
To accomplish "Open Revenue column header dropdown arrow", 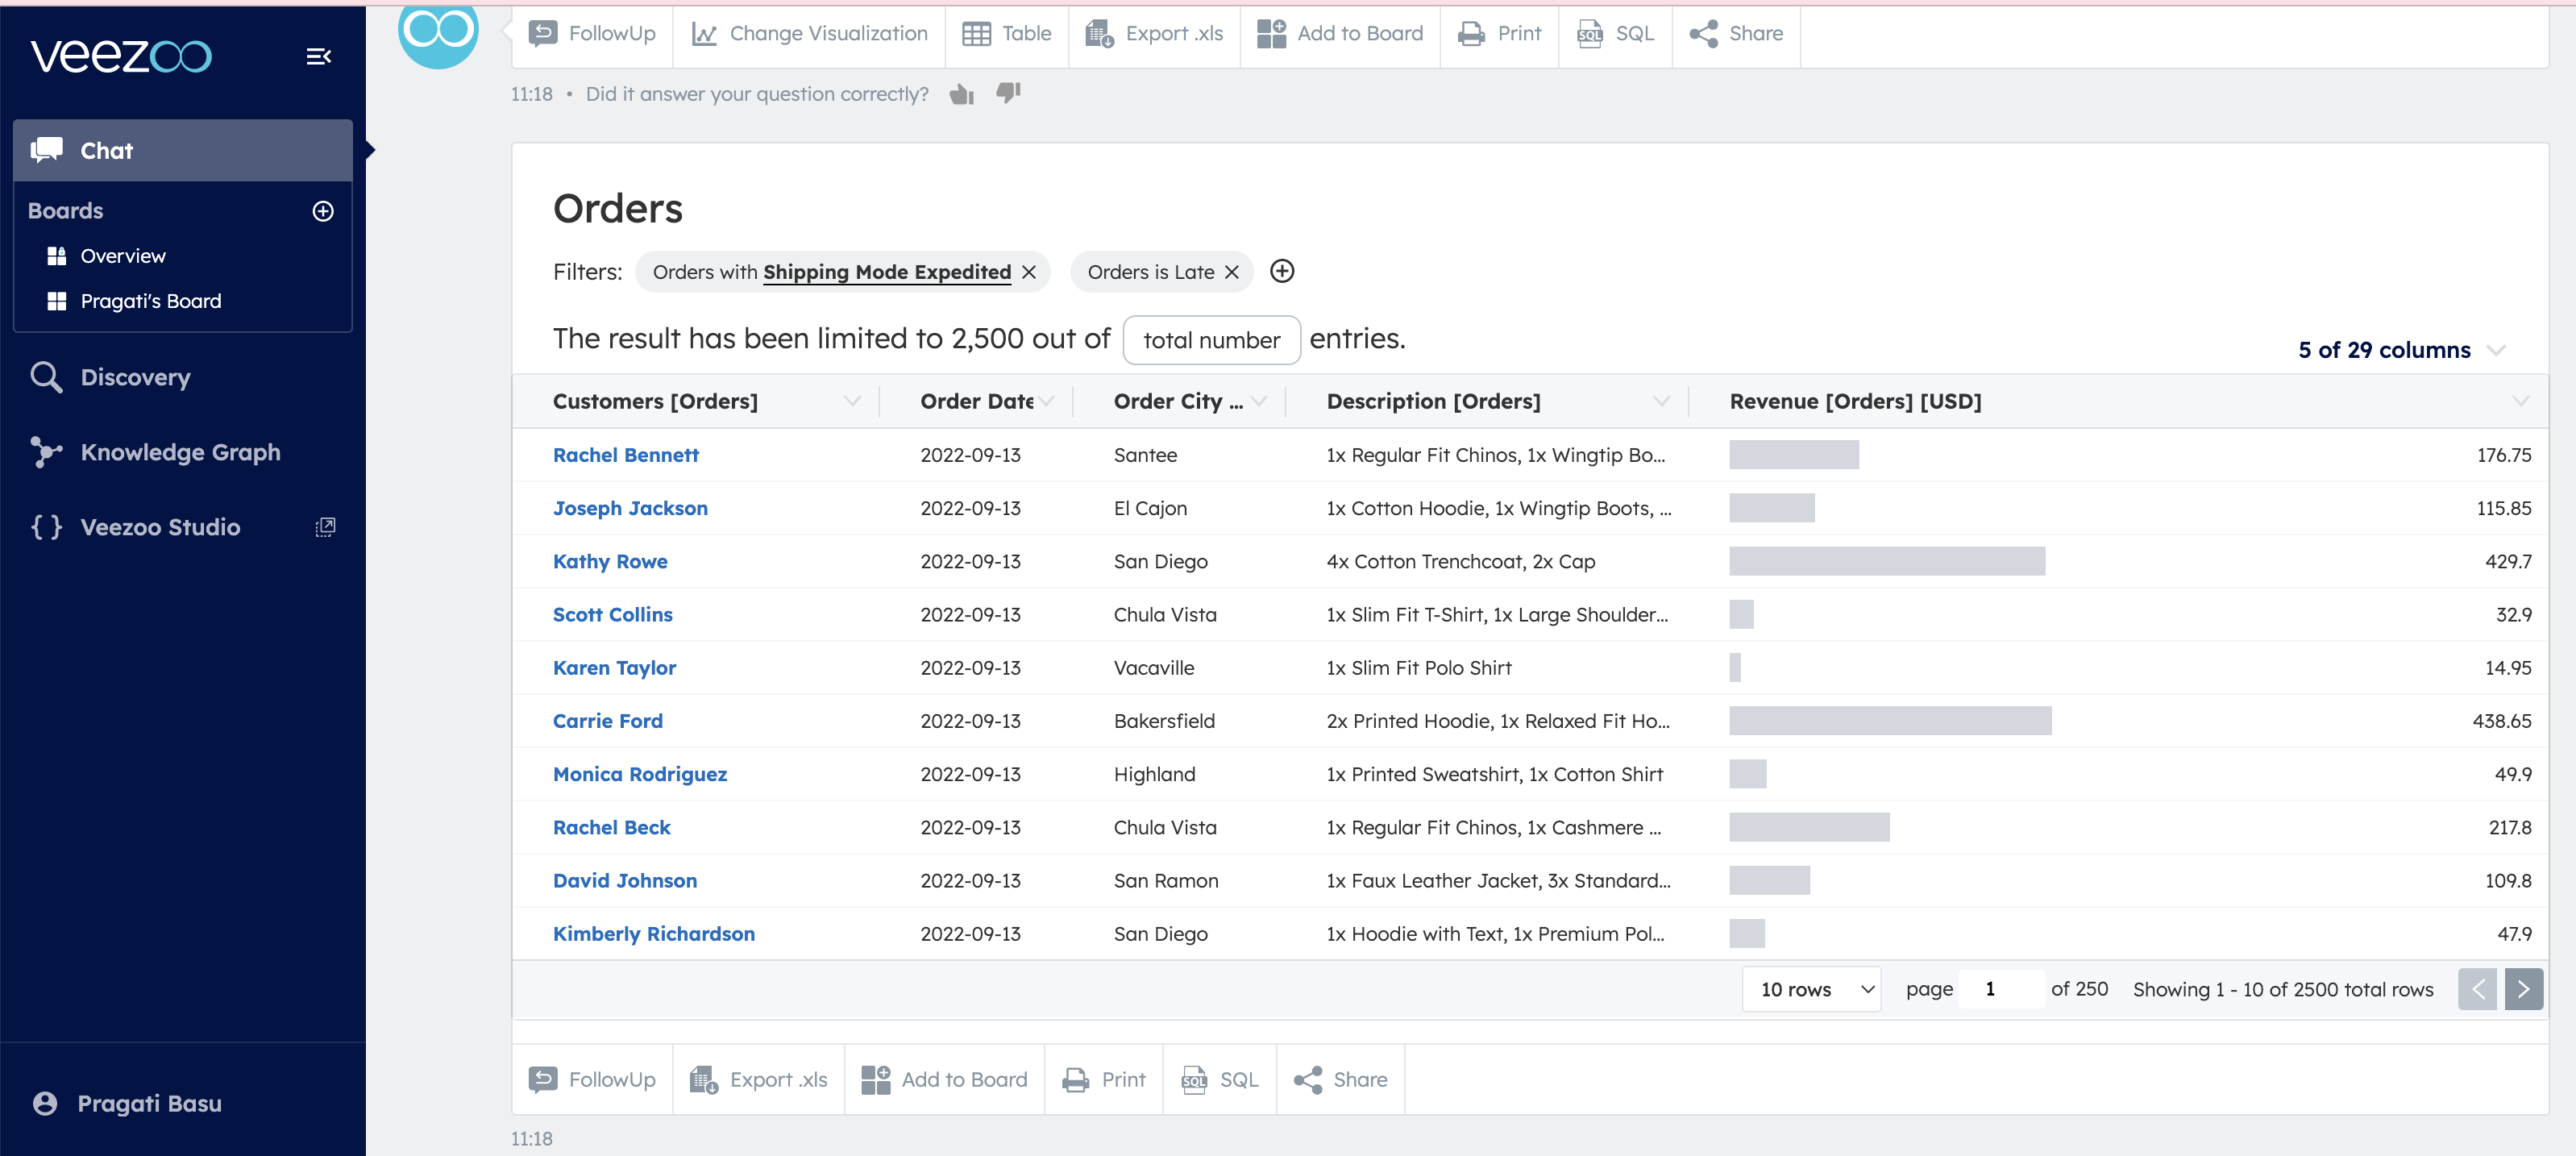I will click(2520, 401).
